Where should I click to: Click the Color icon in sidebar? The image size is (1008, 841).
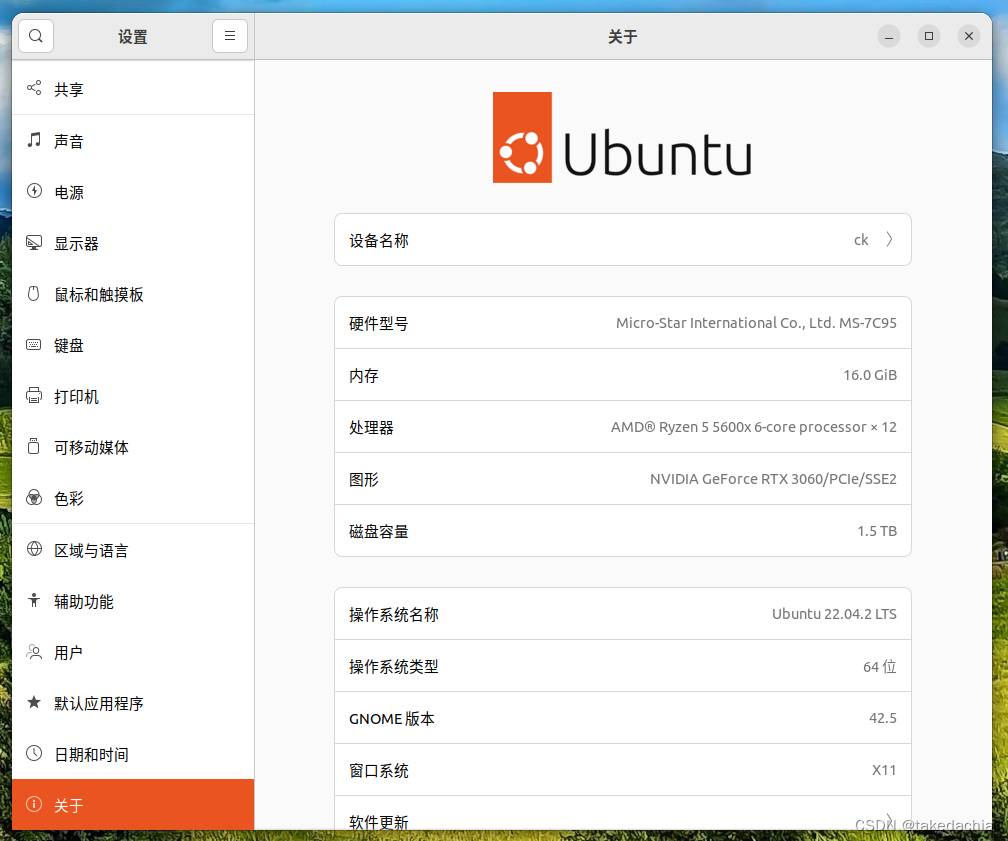(34, 498)
